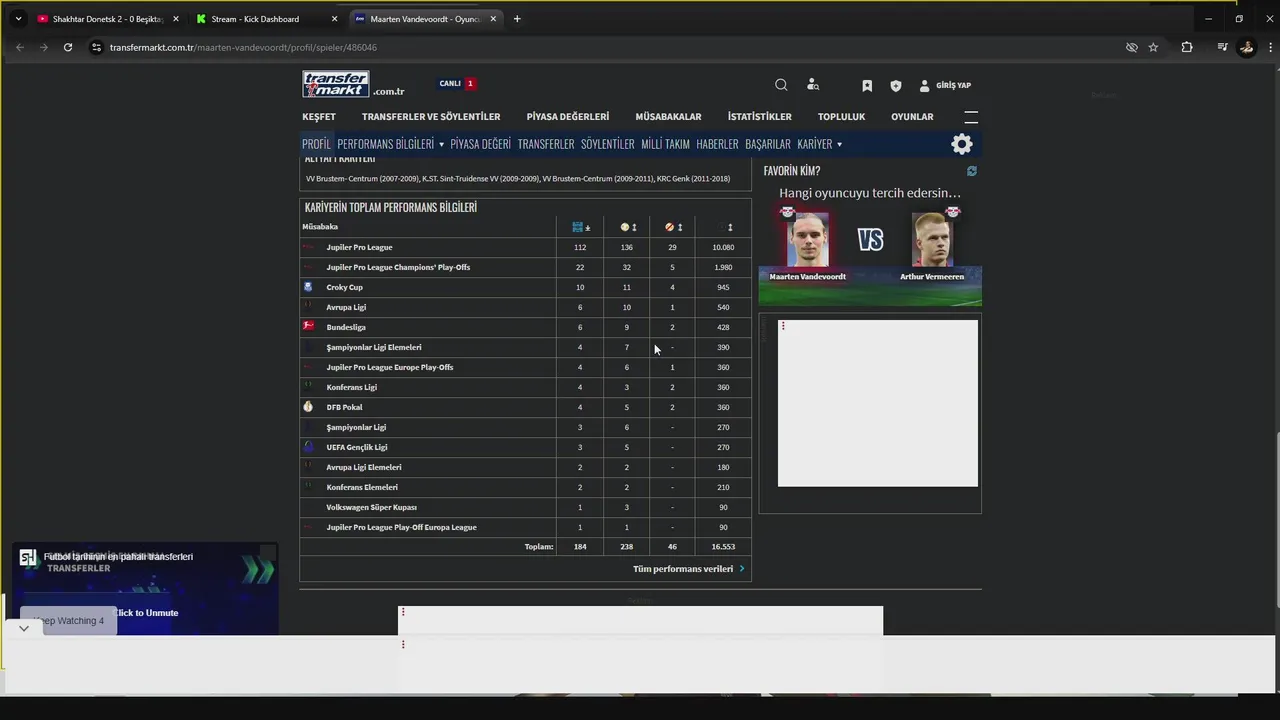The image size is (1280, 720).
Task: Open the KEŞFET main menu
Action: (319, 117)
